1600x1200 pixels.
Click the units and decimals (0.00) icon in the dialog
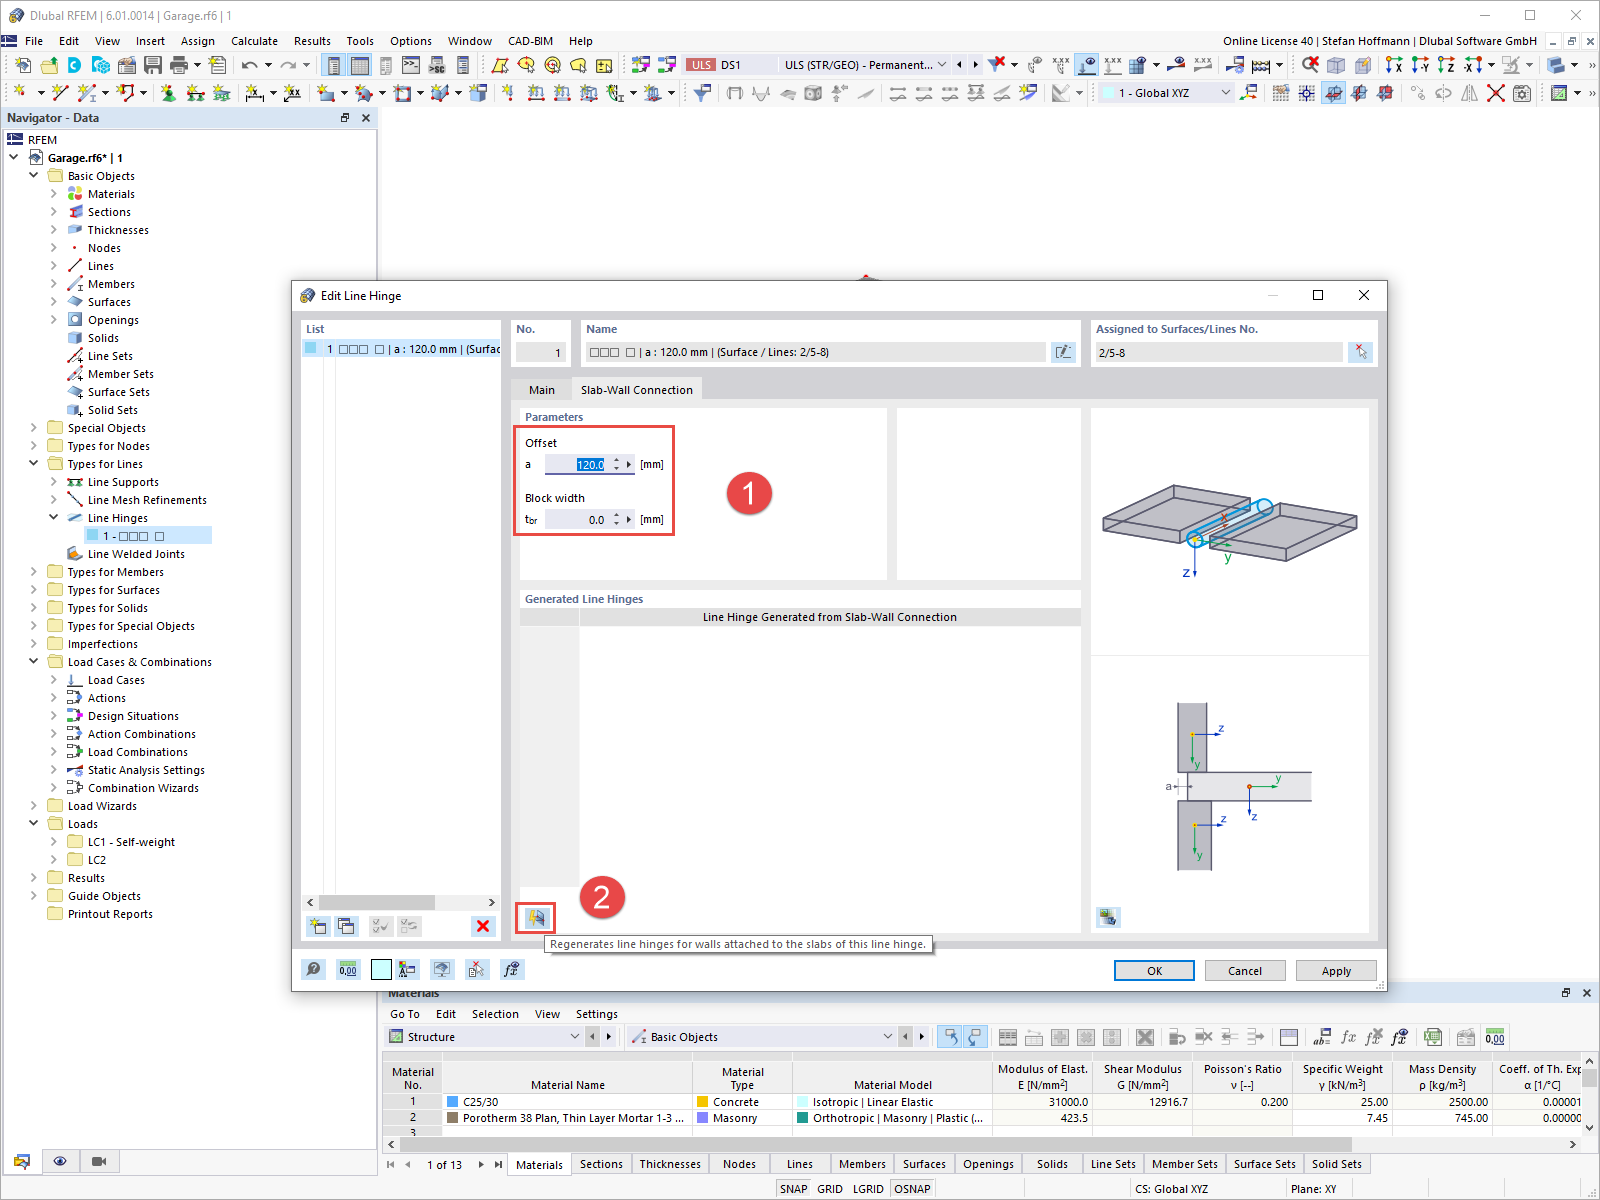(x=347, y=969)
